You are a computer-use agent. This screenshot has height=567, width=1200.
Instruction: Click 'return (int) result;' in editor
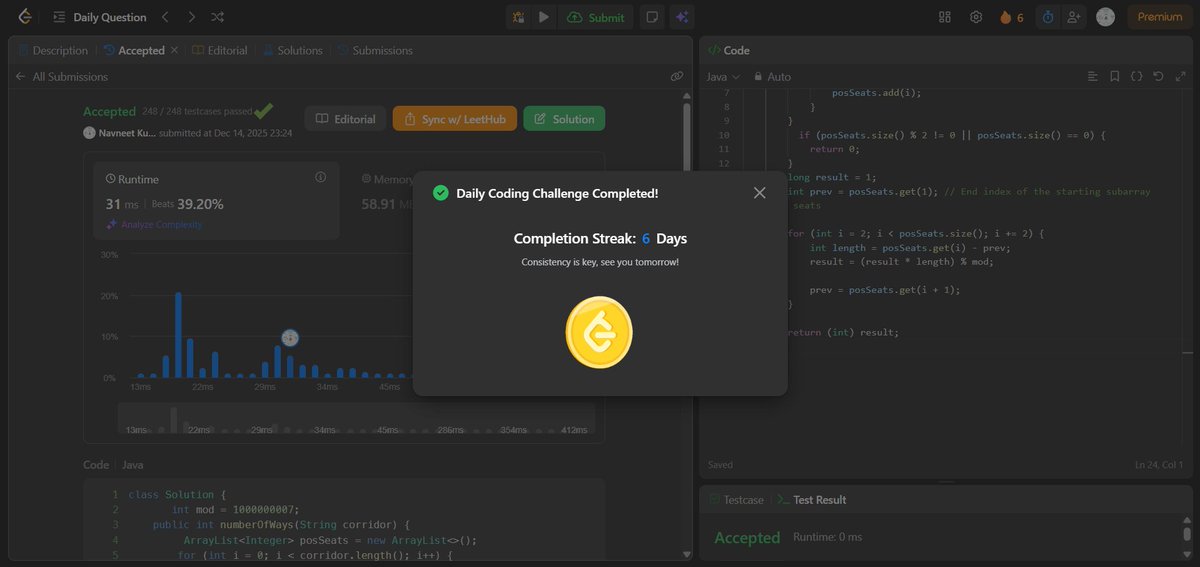[x=843, y=332]
